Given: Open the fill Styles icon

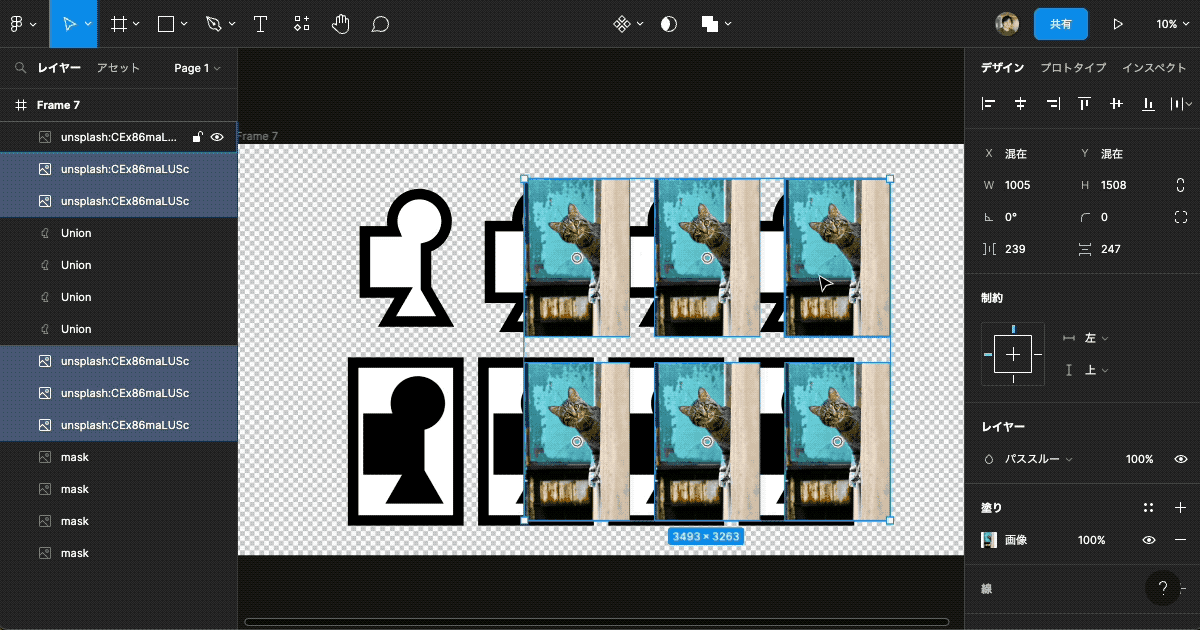Looking at the screenshot, I should [1148, 508].
